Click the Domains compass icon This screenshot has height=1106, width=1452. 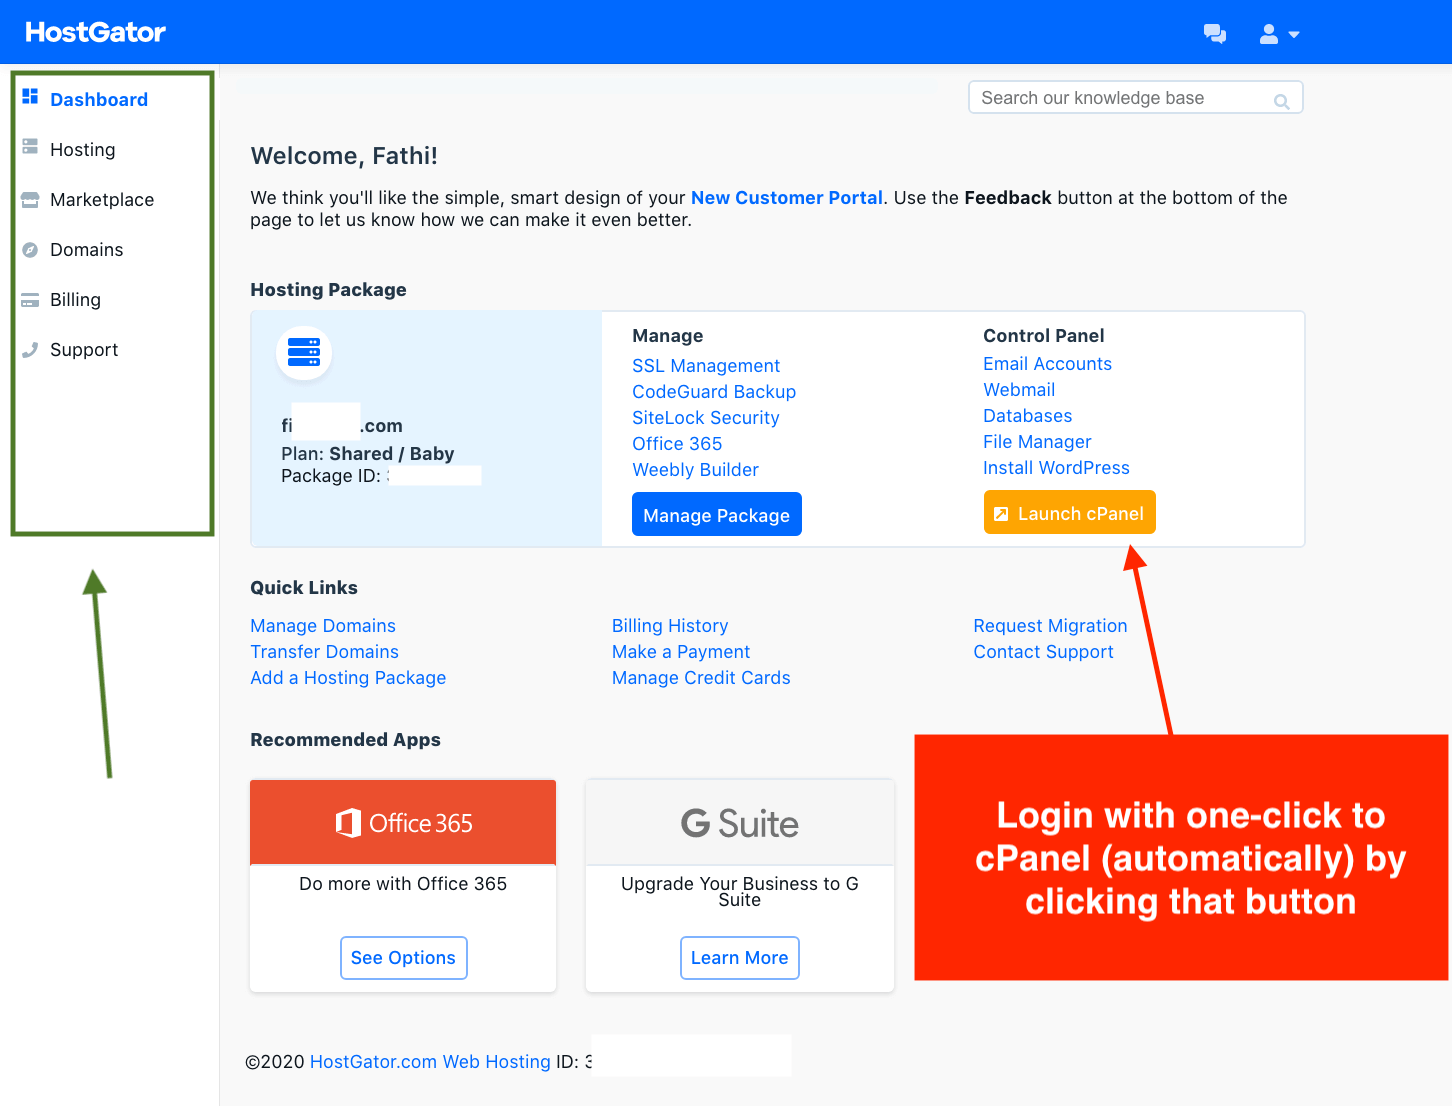point(30,250)
